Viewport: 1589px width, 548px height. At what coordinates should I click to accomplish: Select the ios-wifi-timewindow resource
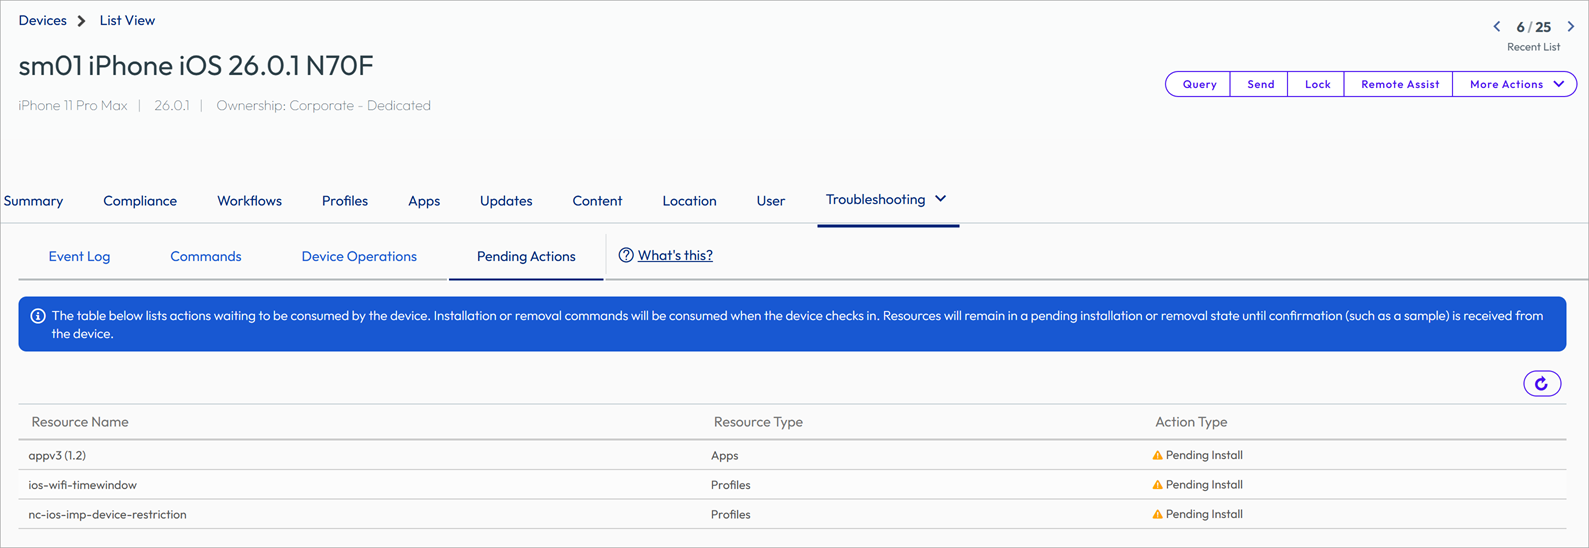(x=83, y=485)
